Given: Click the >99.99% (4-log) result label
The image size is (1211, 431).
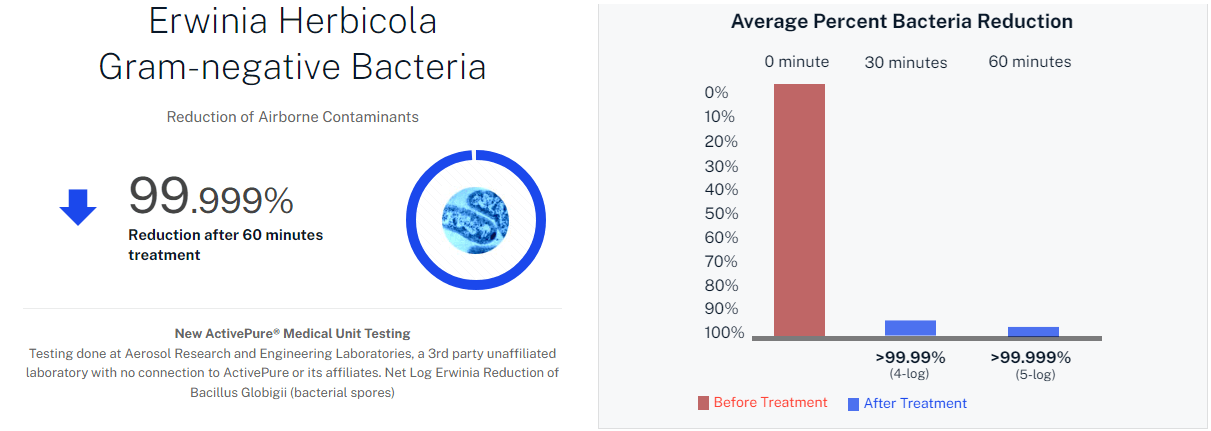Looking at the screenshot, I should click(910, 365).
